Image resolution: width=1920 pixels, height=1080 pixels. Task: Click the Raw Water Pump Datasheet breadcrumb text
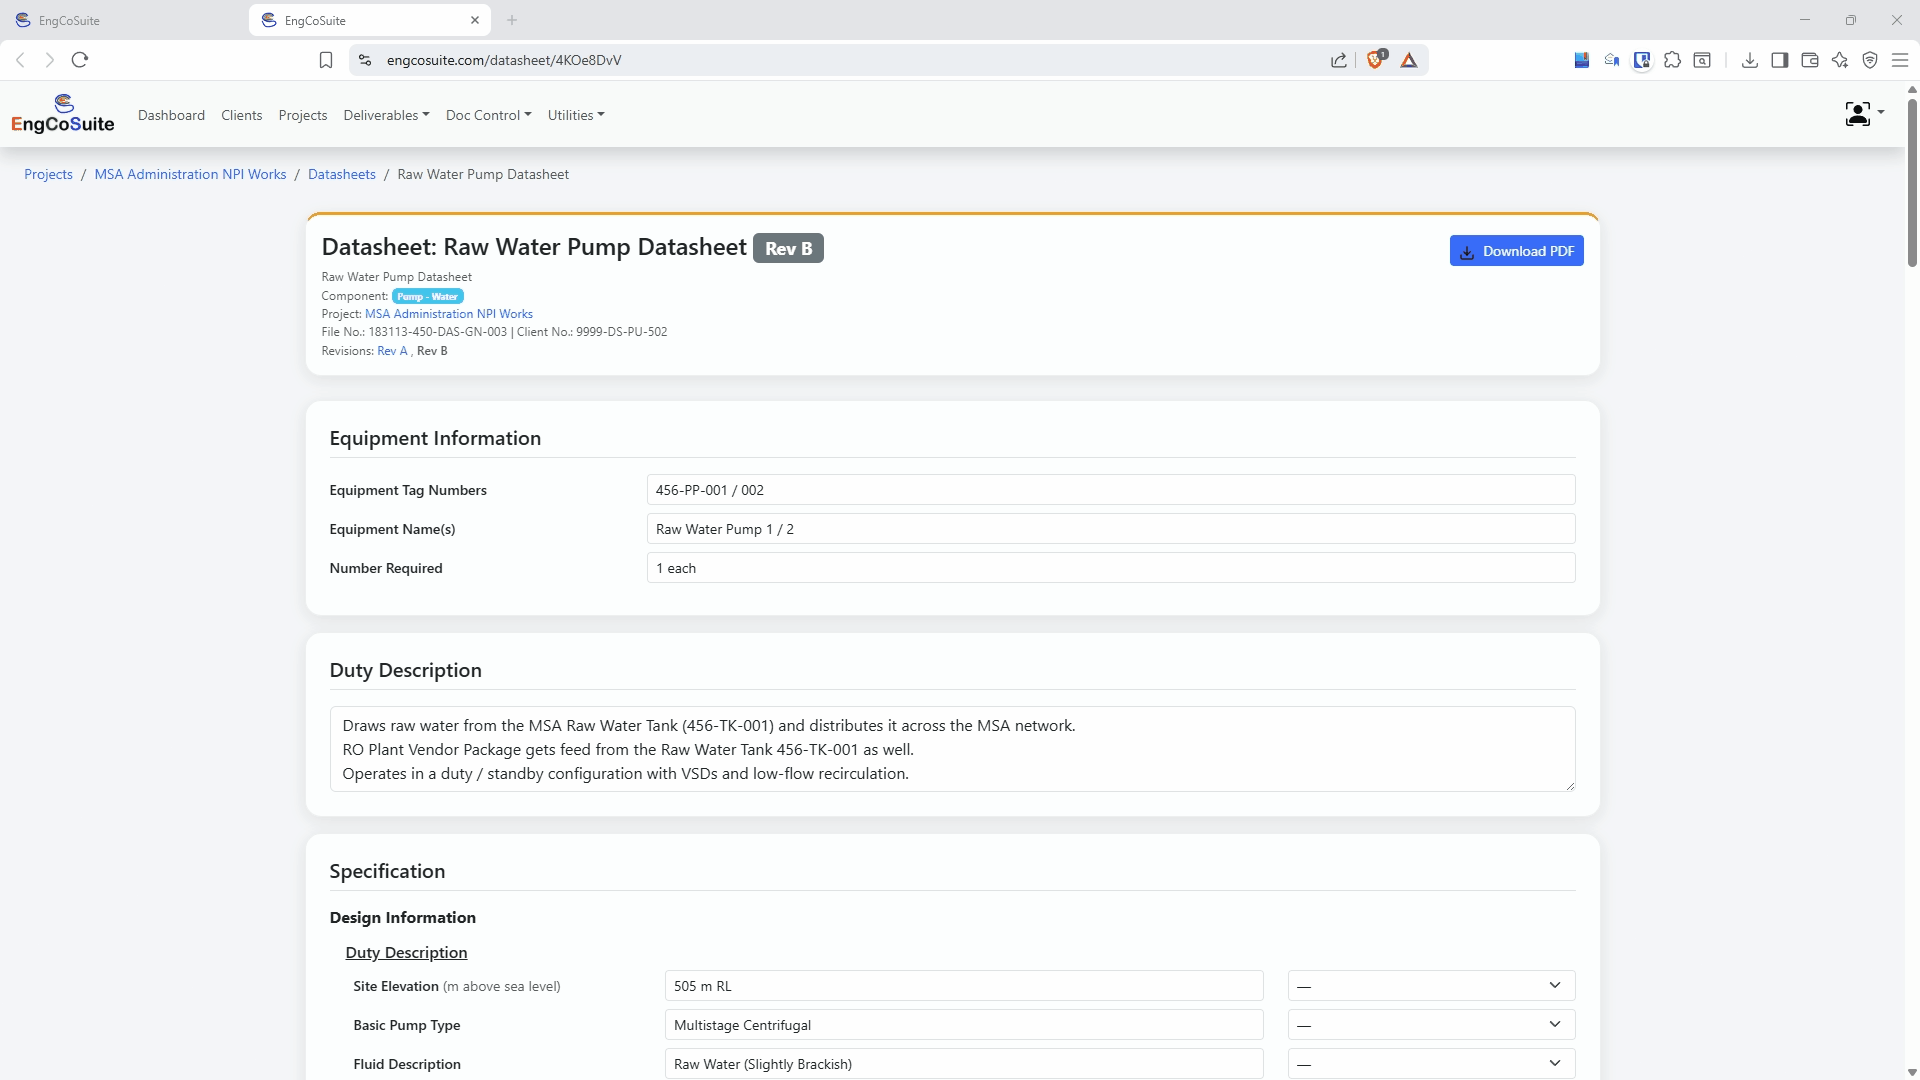click(483, 174)
